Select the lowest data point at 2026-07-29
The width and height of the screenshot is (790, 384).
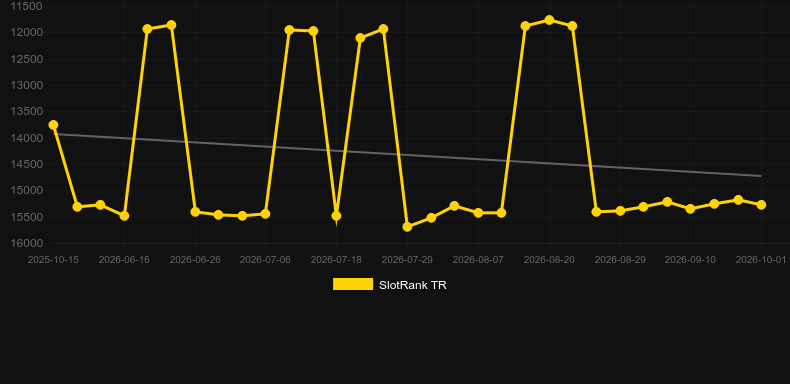(x=407, y=227)
